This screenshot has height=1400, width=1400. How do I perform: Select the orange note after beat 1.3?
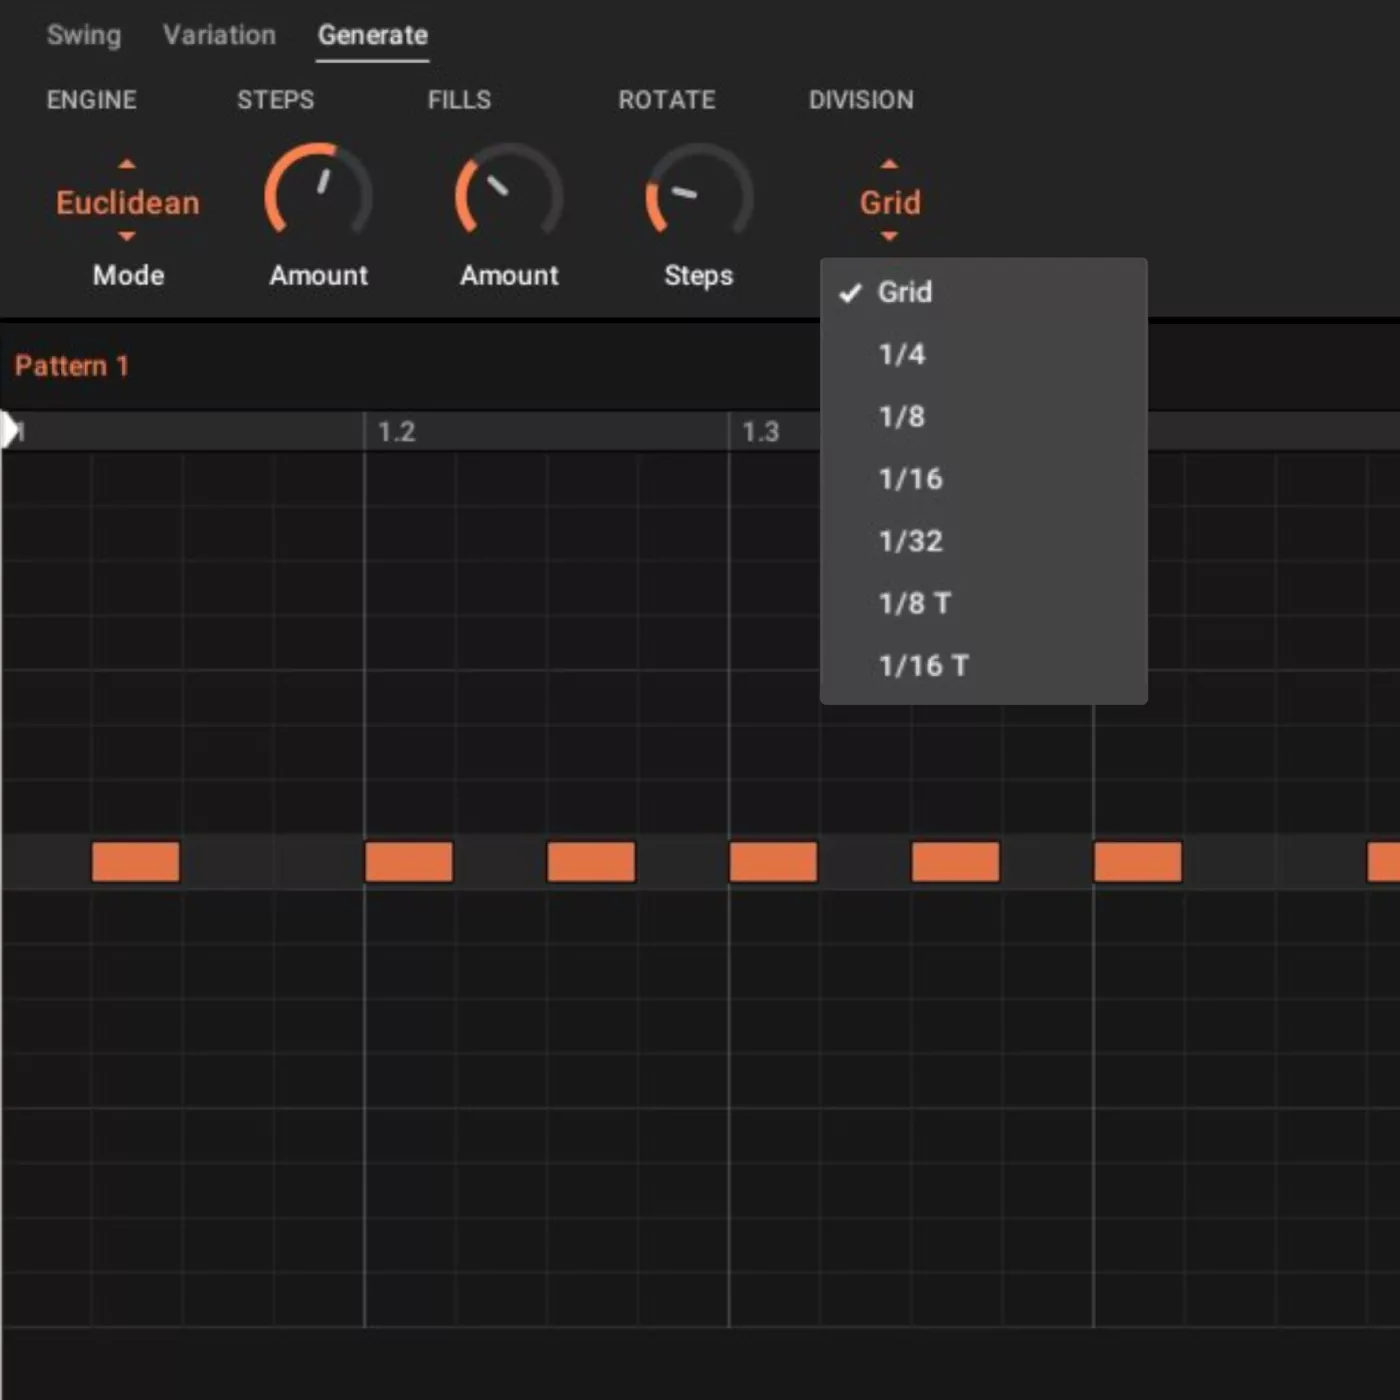[x=955, y=861]
